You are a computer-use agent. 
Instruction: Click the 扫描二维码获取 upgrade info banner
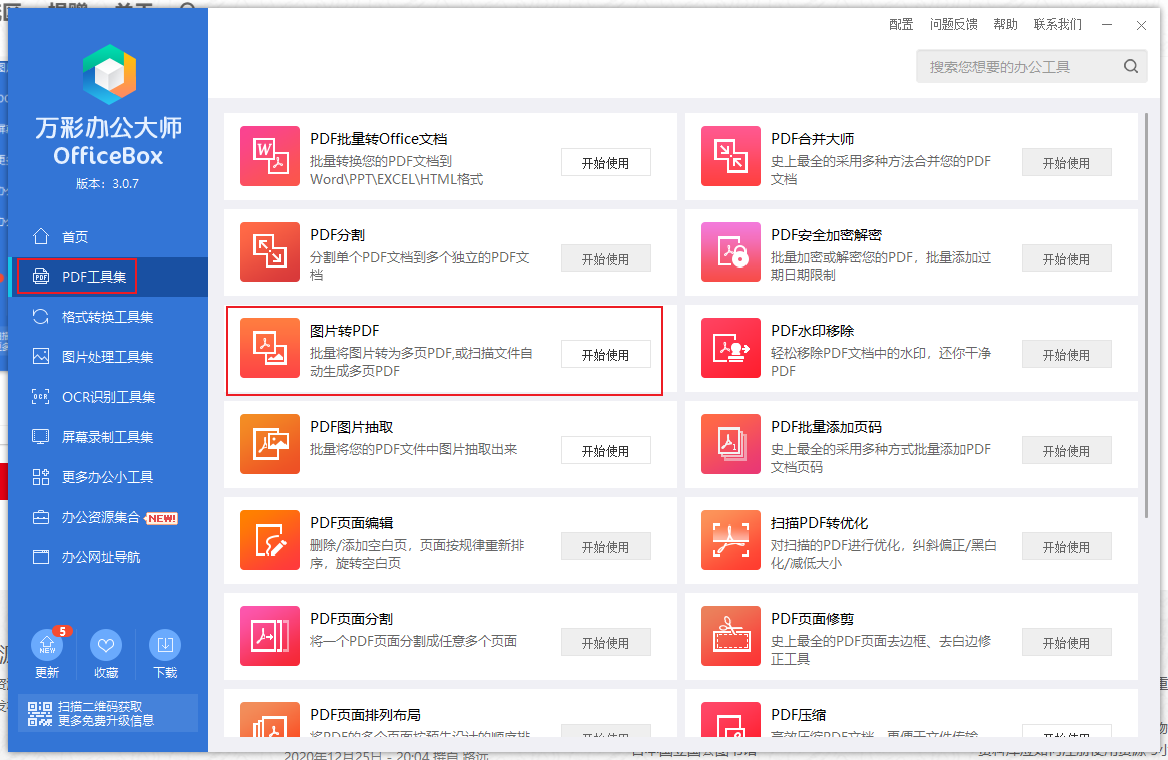pyautogui.click(x=108, y=714)
